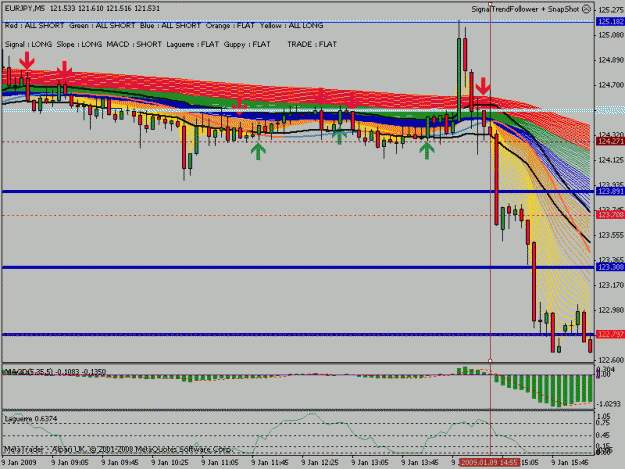Select the blue 123.891 price tag

click(x=610, y=192)
